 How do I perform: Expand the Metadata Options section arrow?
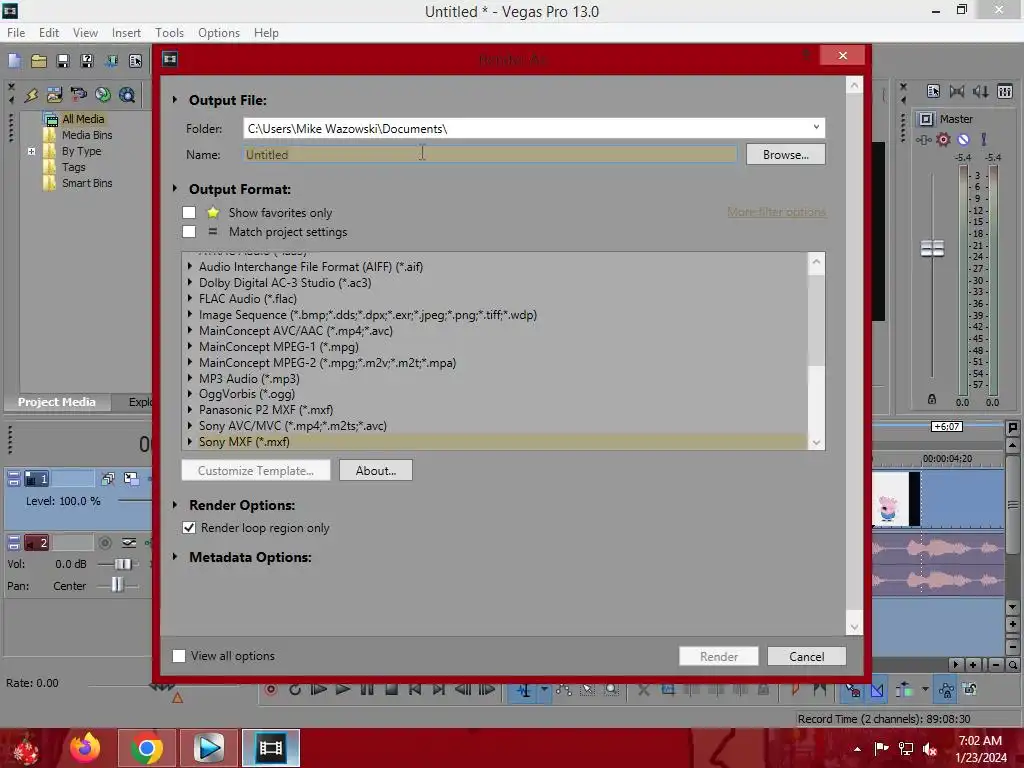(175, 557)
